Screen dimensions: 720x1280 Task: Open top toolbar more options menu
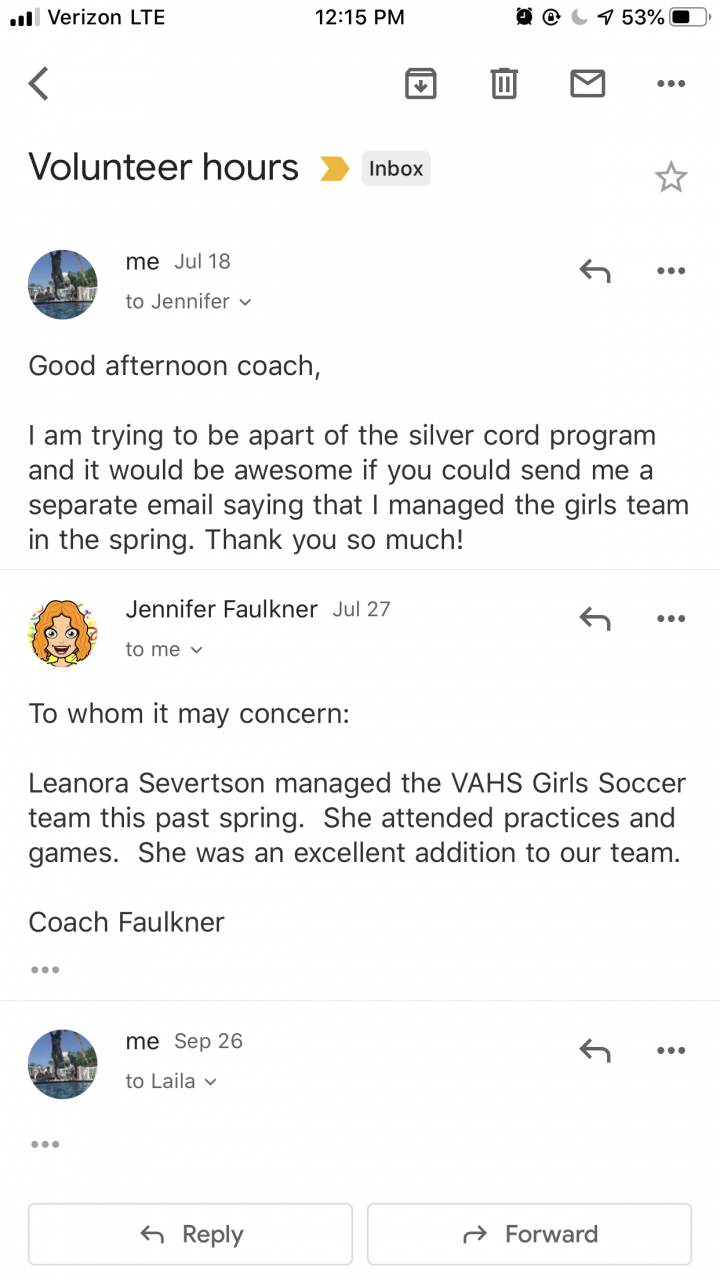click(671, 84)
